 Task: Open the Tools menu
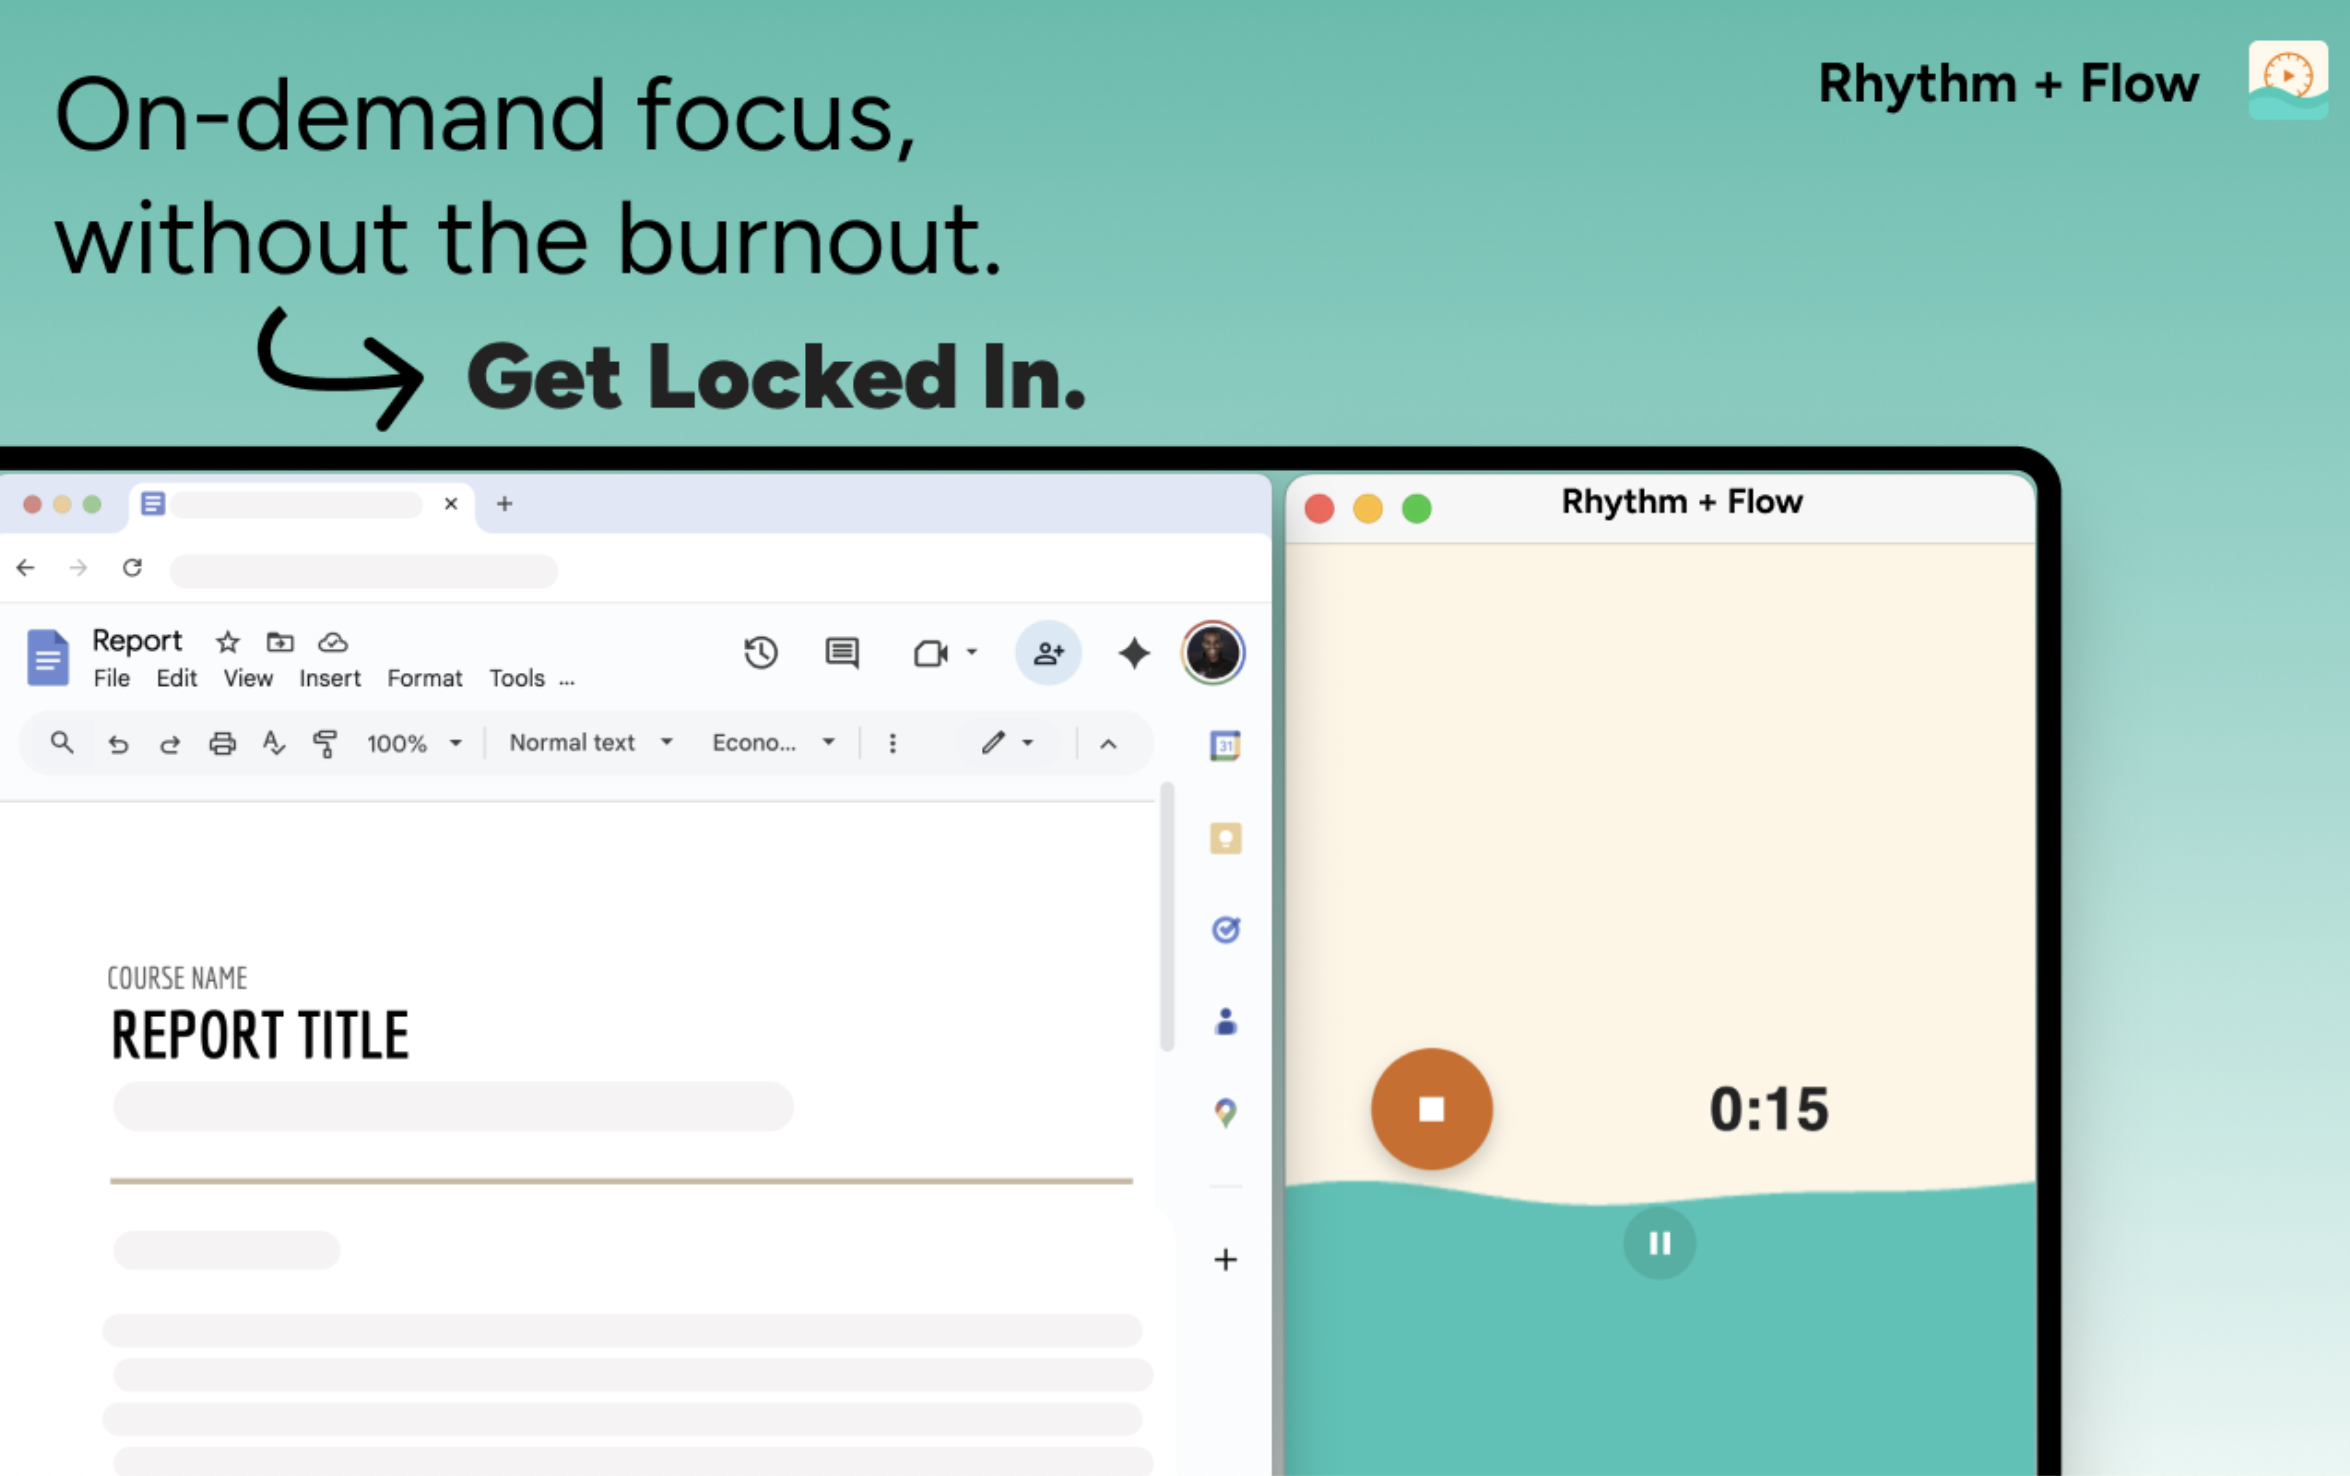tap(517, 679)
